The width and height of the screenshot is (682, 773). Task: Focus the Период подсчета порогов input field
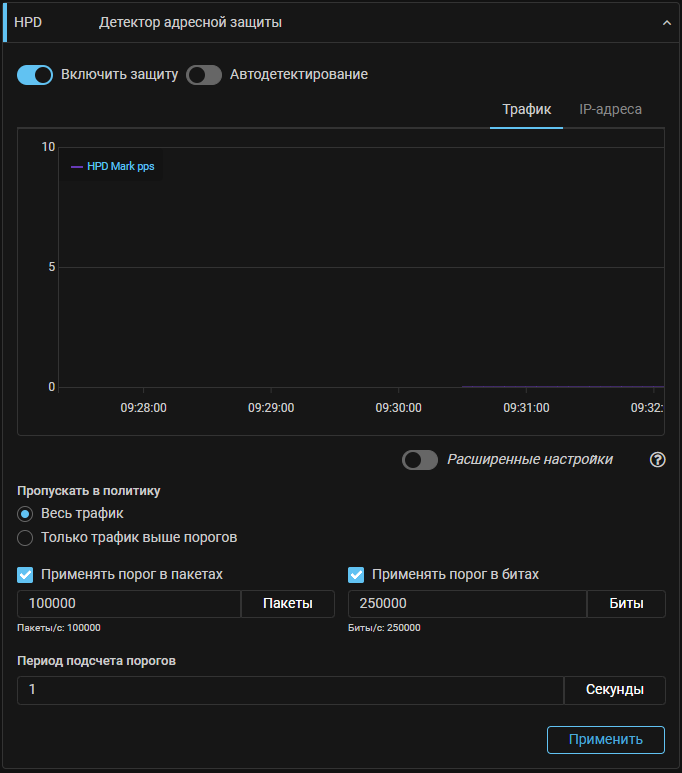290,690
